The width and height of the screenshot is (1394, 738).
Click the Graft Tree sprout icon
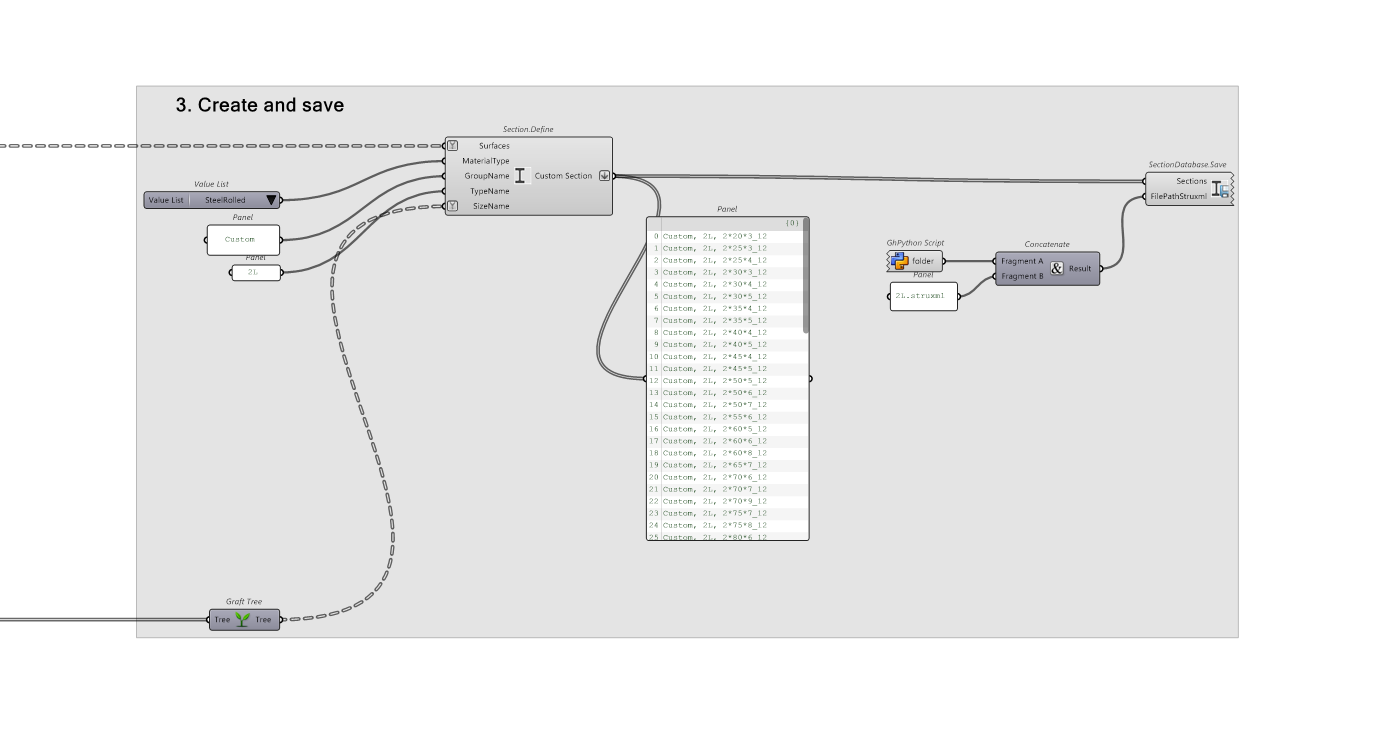pos(243,620)
